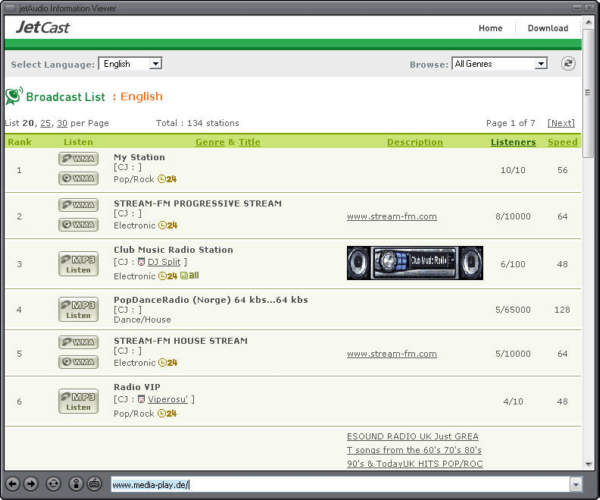Image resolution: width=600 pixels, height=500 pixels.
Task: Click the Club Music Radio banner image
Action: tap(415, 263)
